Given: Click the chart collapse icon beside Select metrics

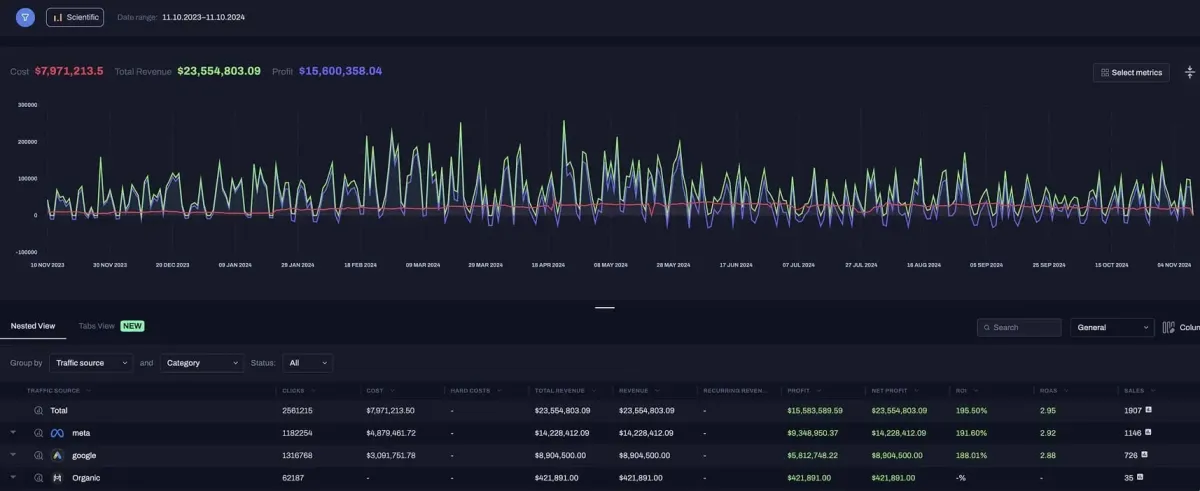Looking at the screenshot, I should [1189, 72].
